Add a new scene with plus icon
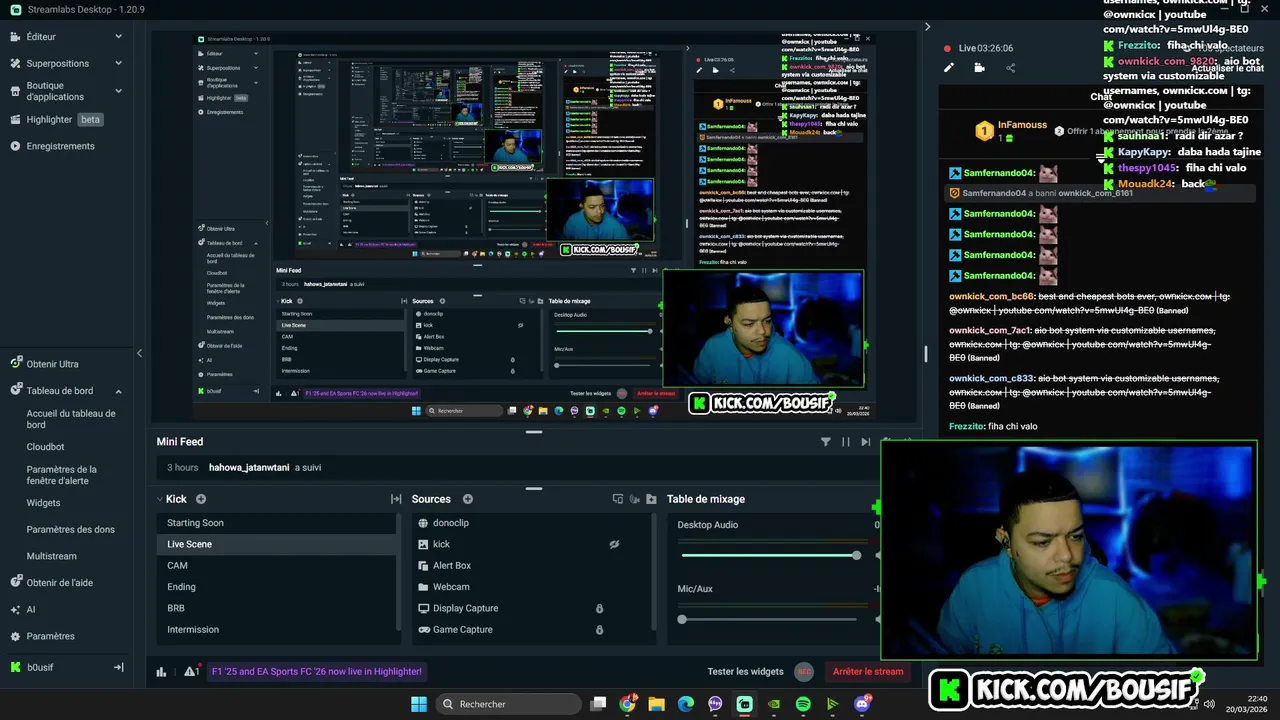The width and height of the screenshot is (1280, 720). pos(201,499)
